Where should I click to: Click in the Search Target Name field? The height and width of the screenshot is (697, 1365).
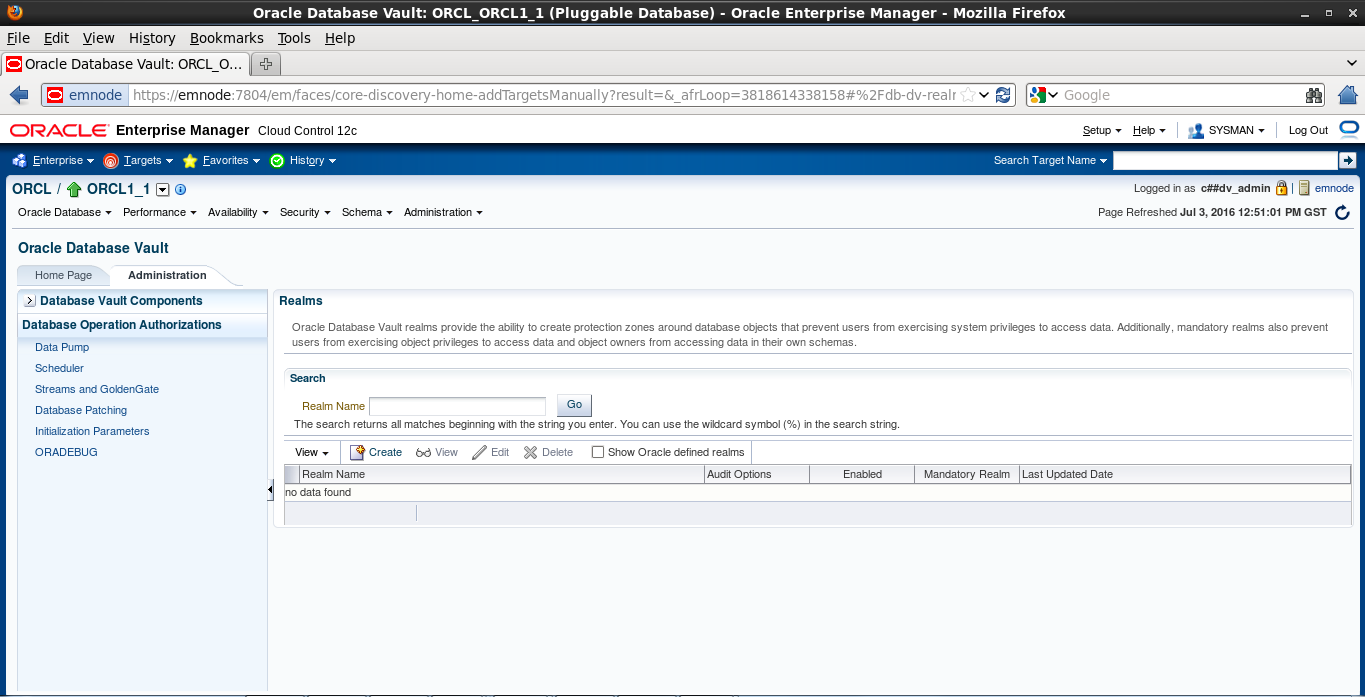[1225, 160]
